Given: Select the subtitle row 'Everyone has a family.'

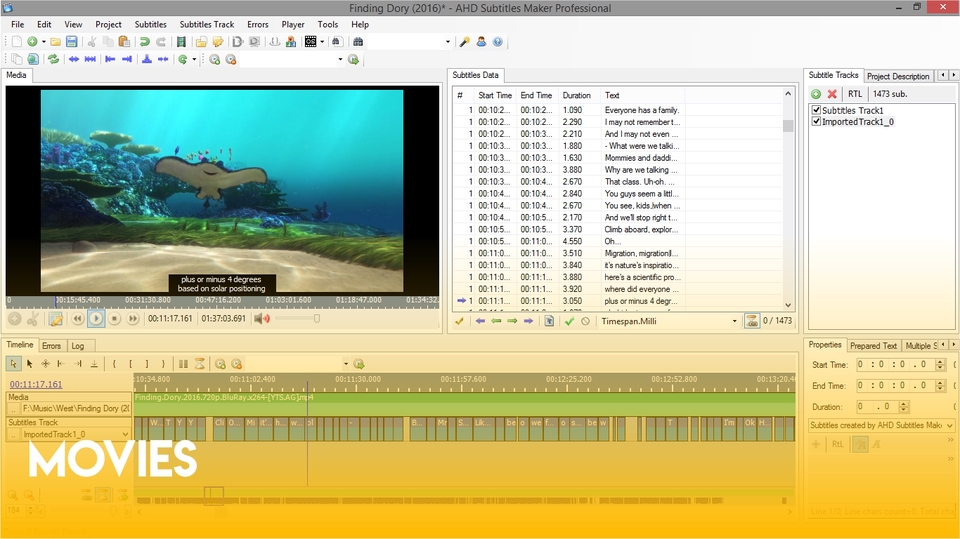Looking at the screenshot, I should click(x=618, y=110).
